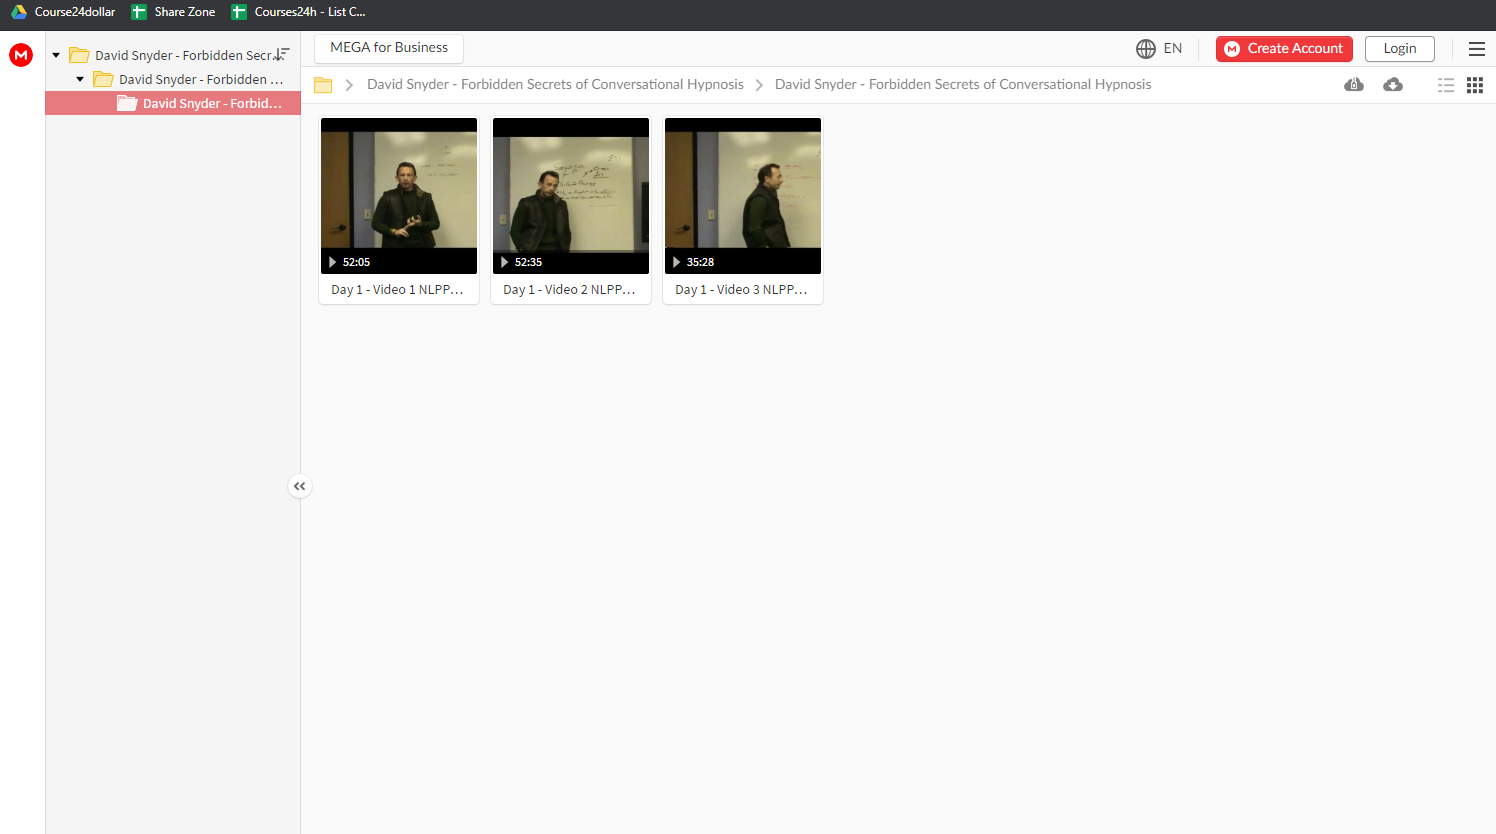Open the hamburger main menu
1496x834 pixels.
(1477, 48)
